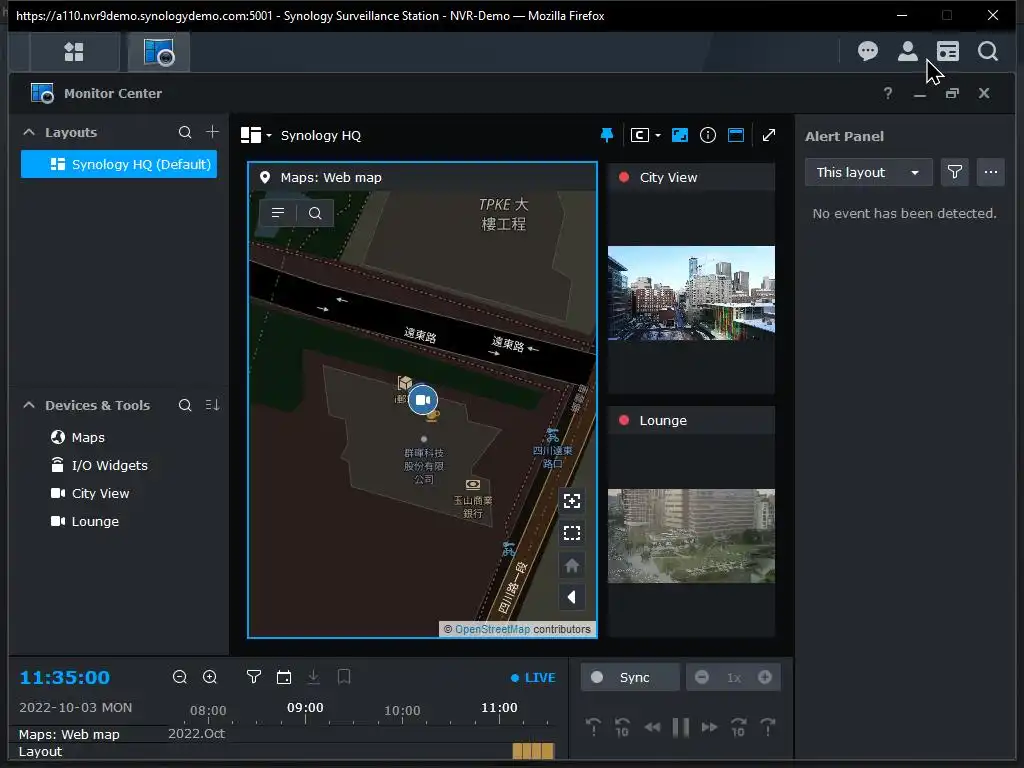Rewind playback
Image resolution: width=1024 pixels, height=768 pixels.
pos(652,727)
